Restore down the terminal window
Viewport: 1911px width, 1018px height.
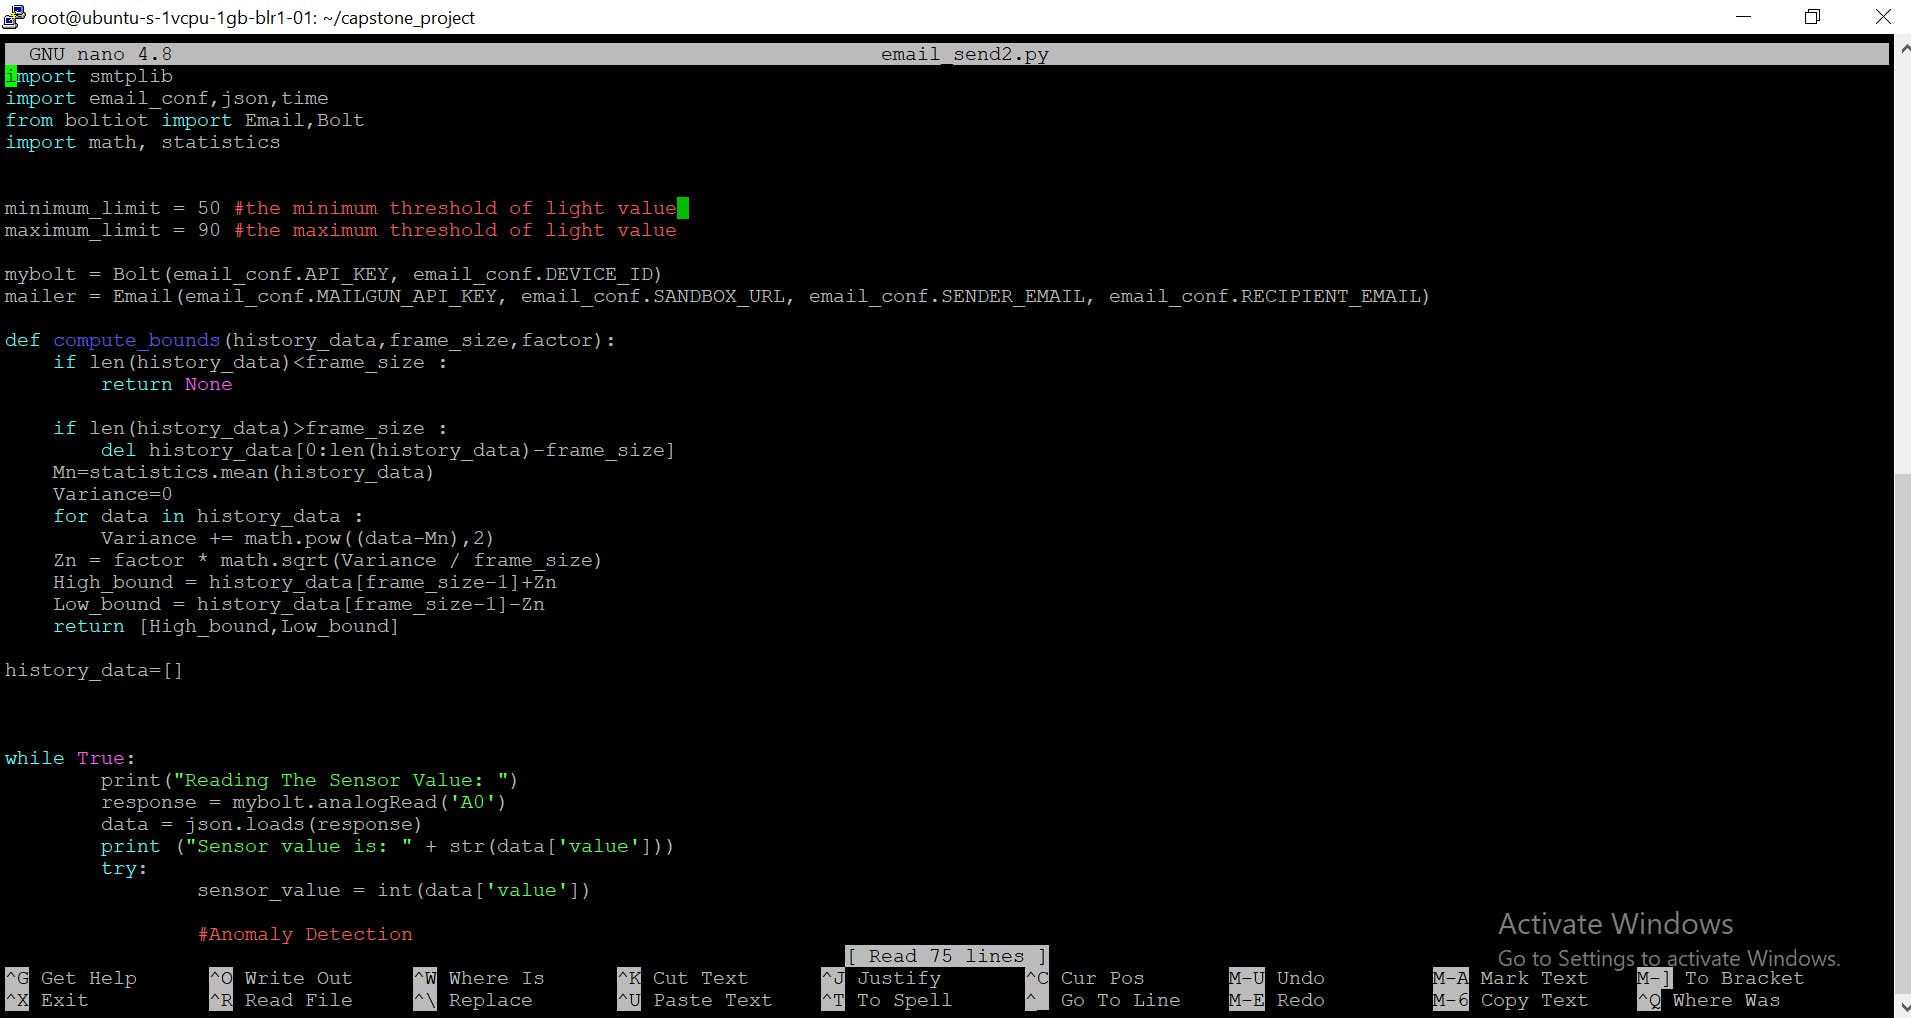coord(1812,17)
